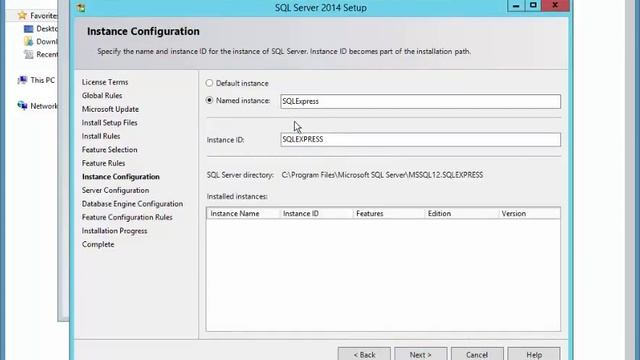Click the SQL Server directory path text
640x360 pixels.
coord(382,175)
